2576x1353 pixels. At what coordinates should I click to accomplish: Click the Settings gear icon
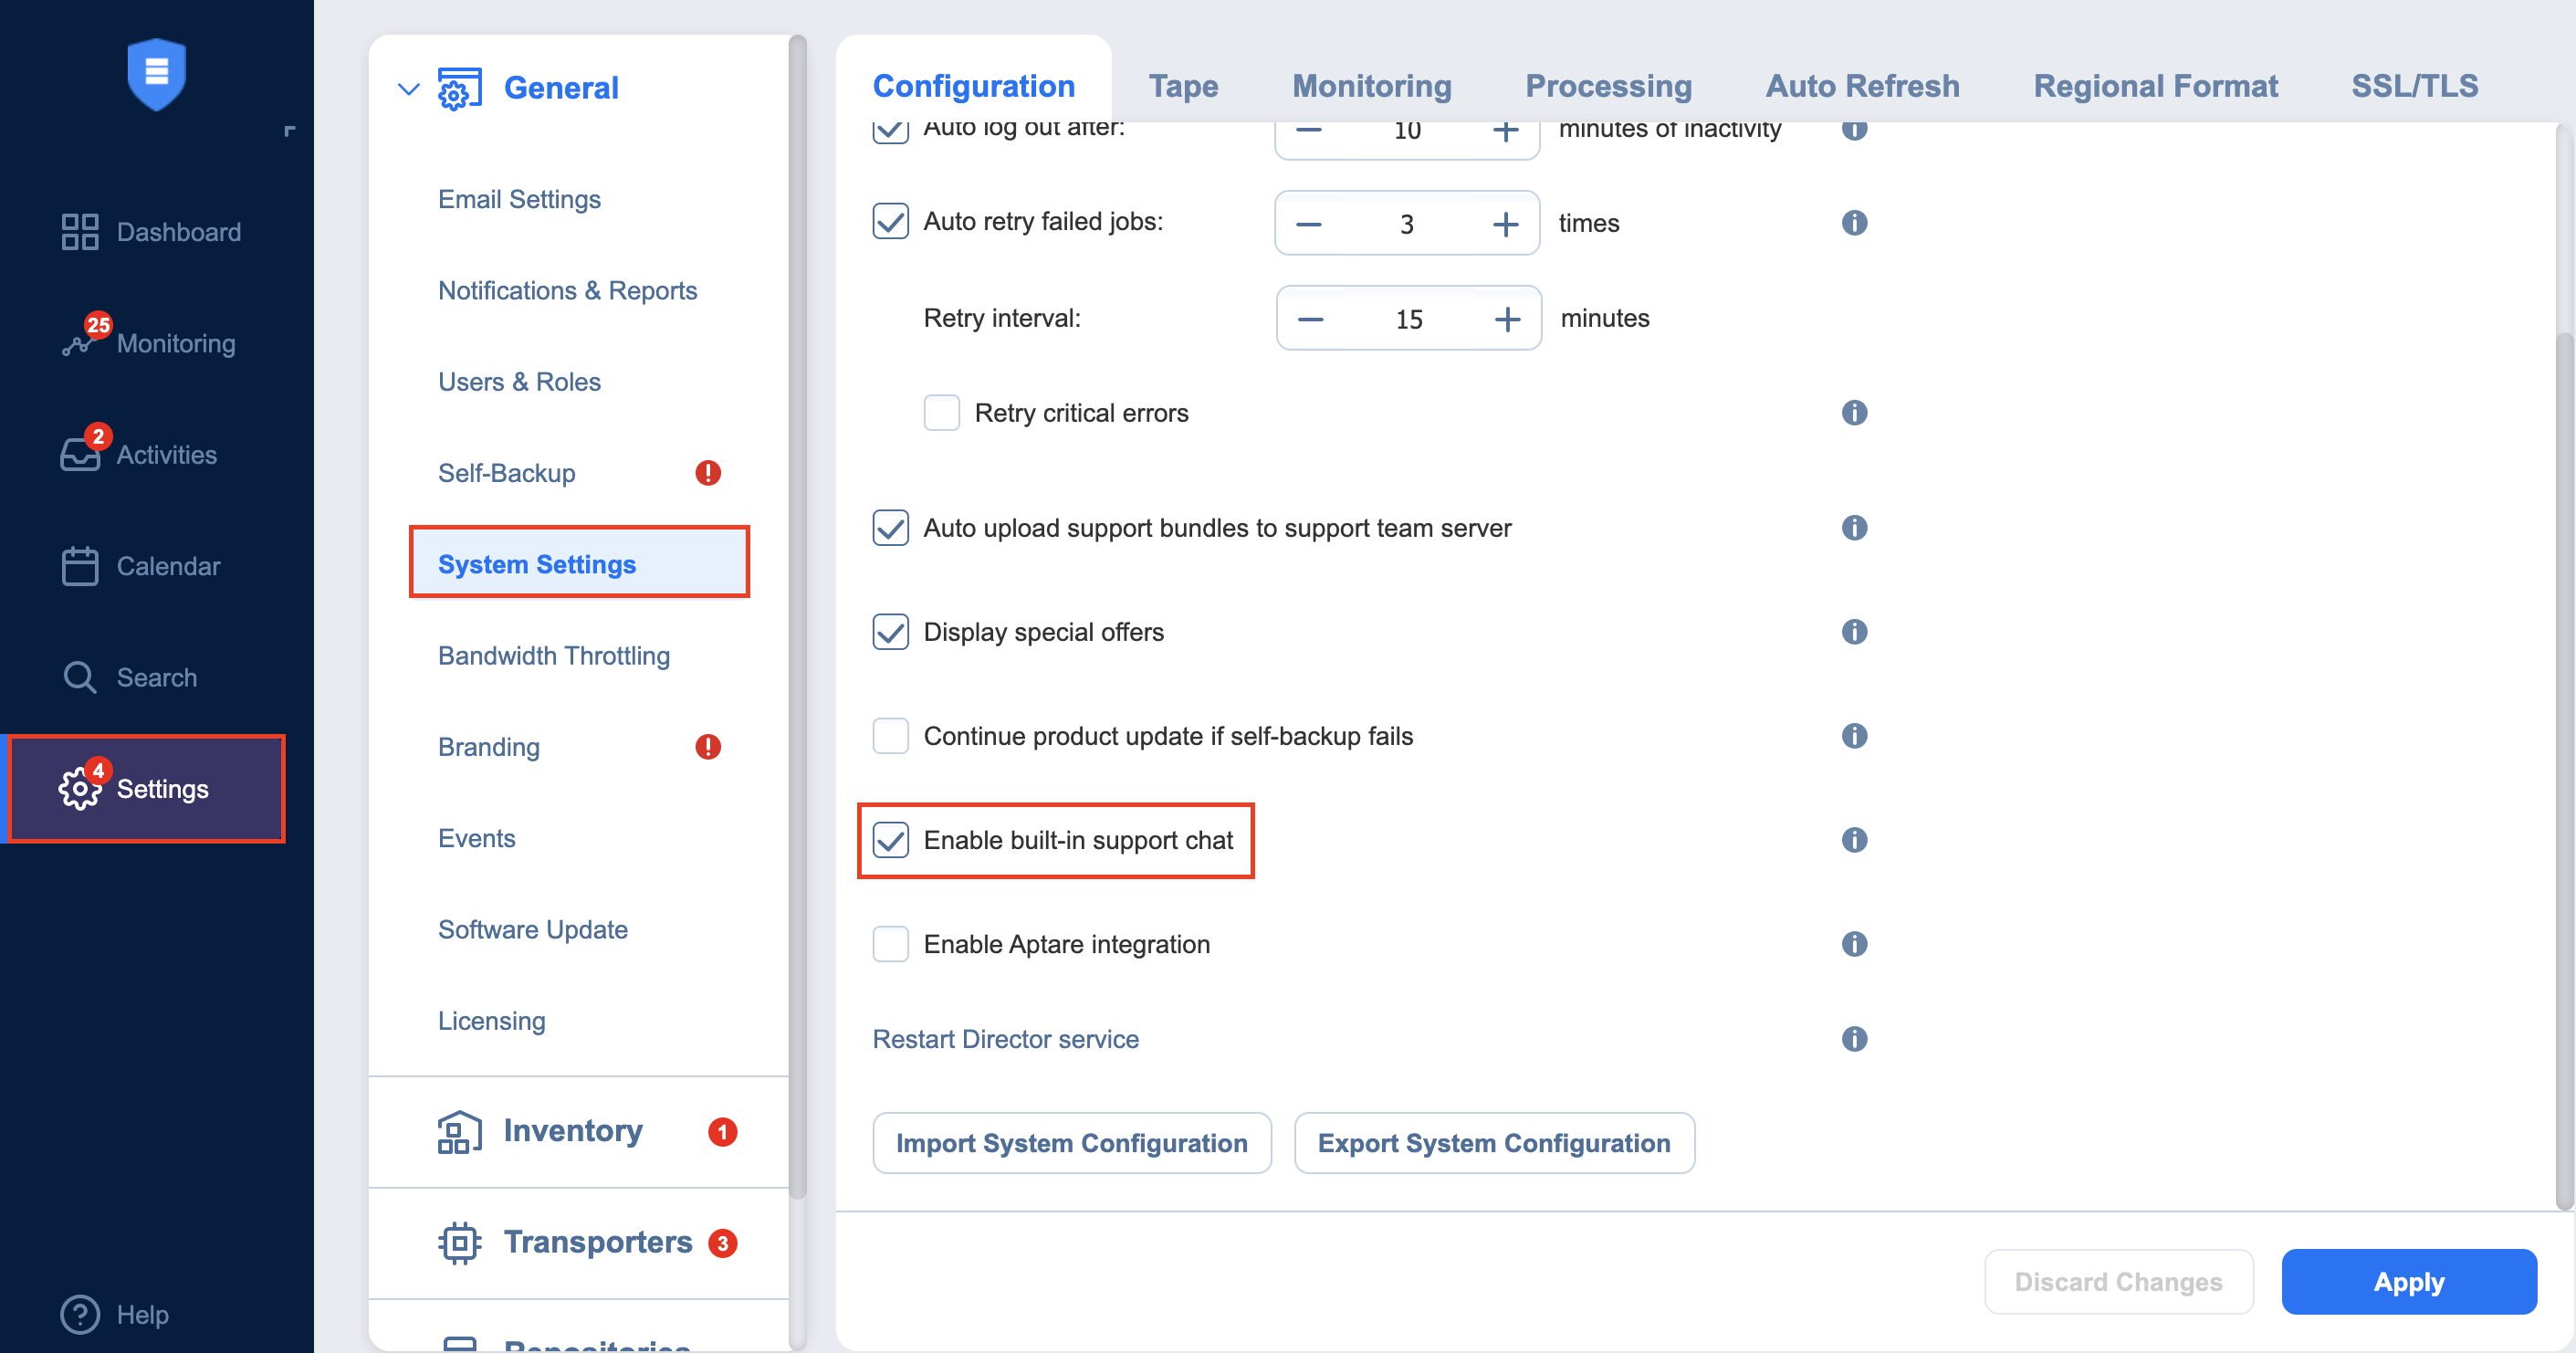pyautogui.click(x=80, y=789)
